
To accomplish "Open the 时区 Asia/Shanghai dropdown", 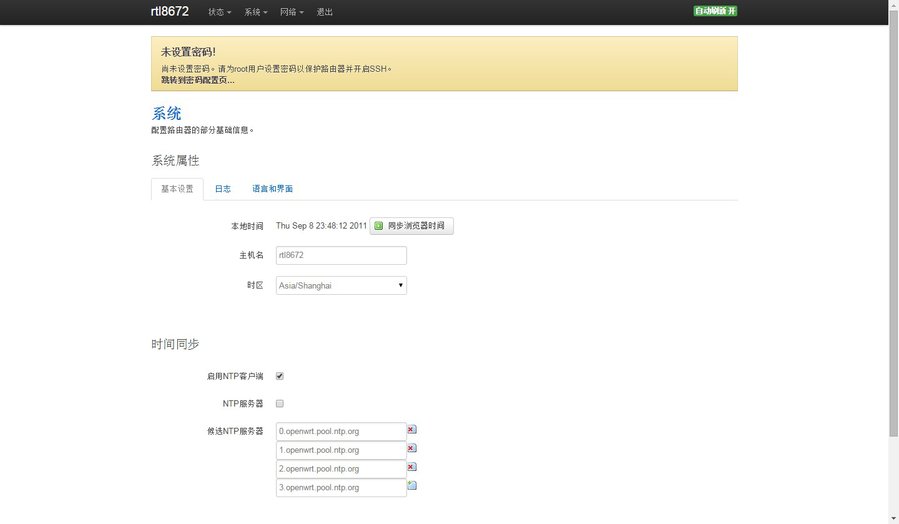I will pos(341,286).
